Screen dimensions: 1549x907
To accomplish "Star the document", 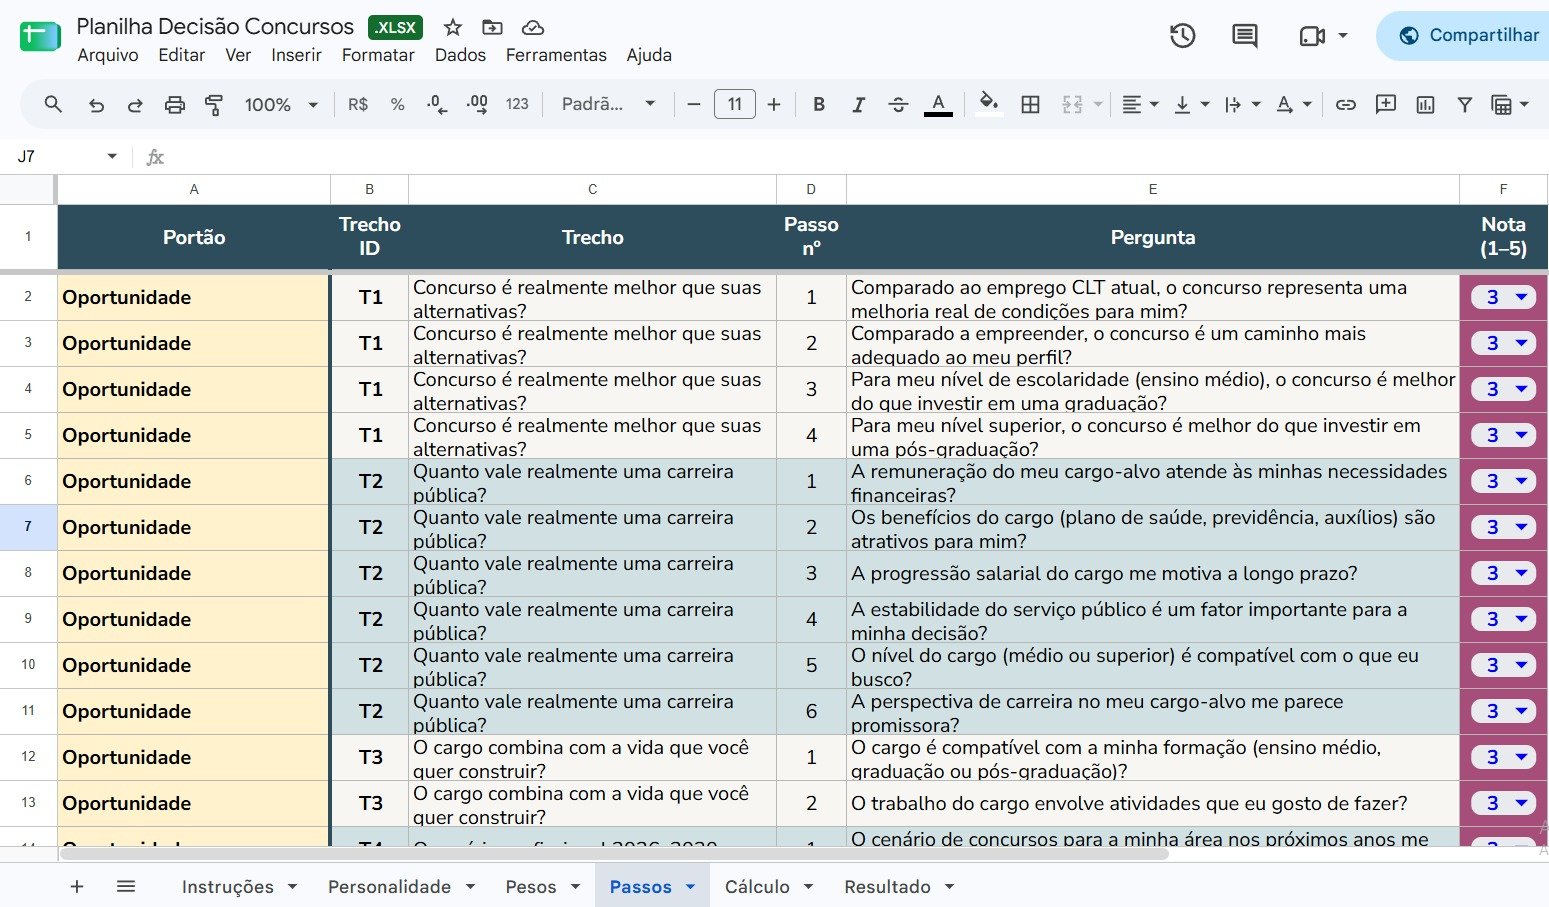I will click(453, 27).
